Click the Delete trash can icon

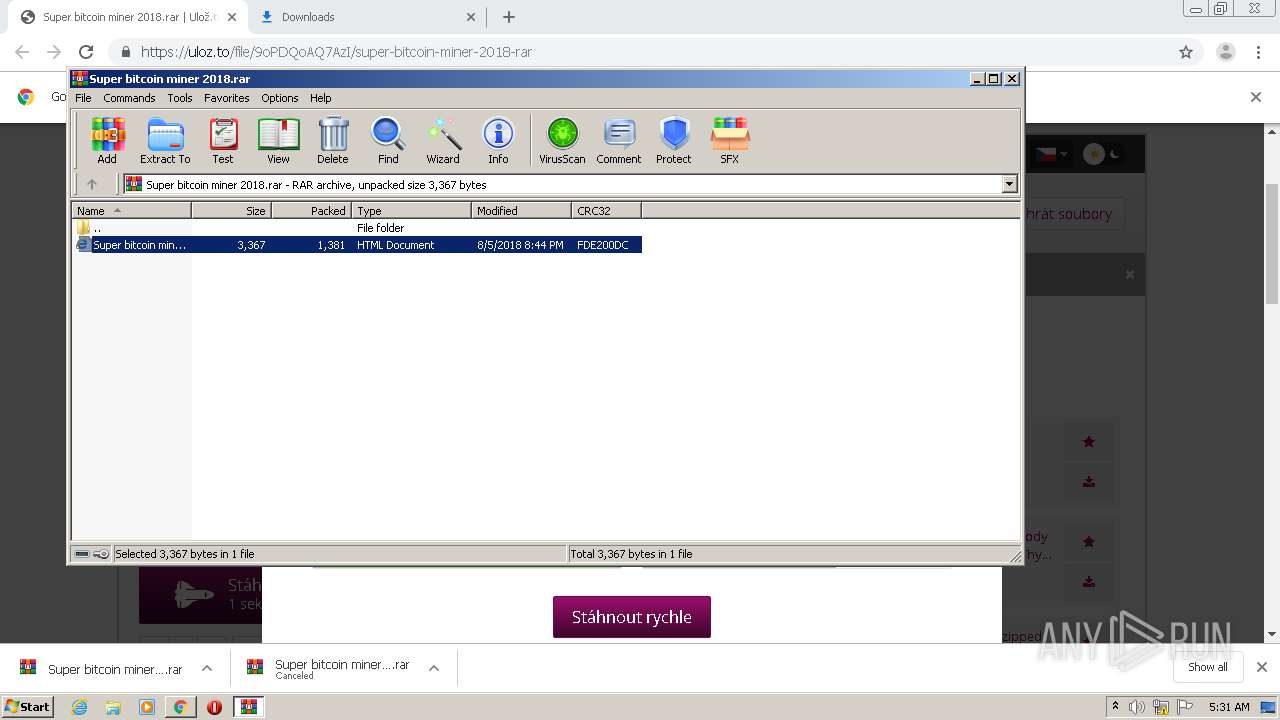(x=333, y=140)
